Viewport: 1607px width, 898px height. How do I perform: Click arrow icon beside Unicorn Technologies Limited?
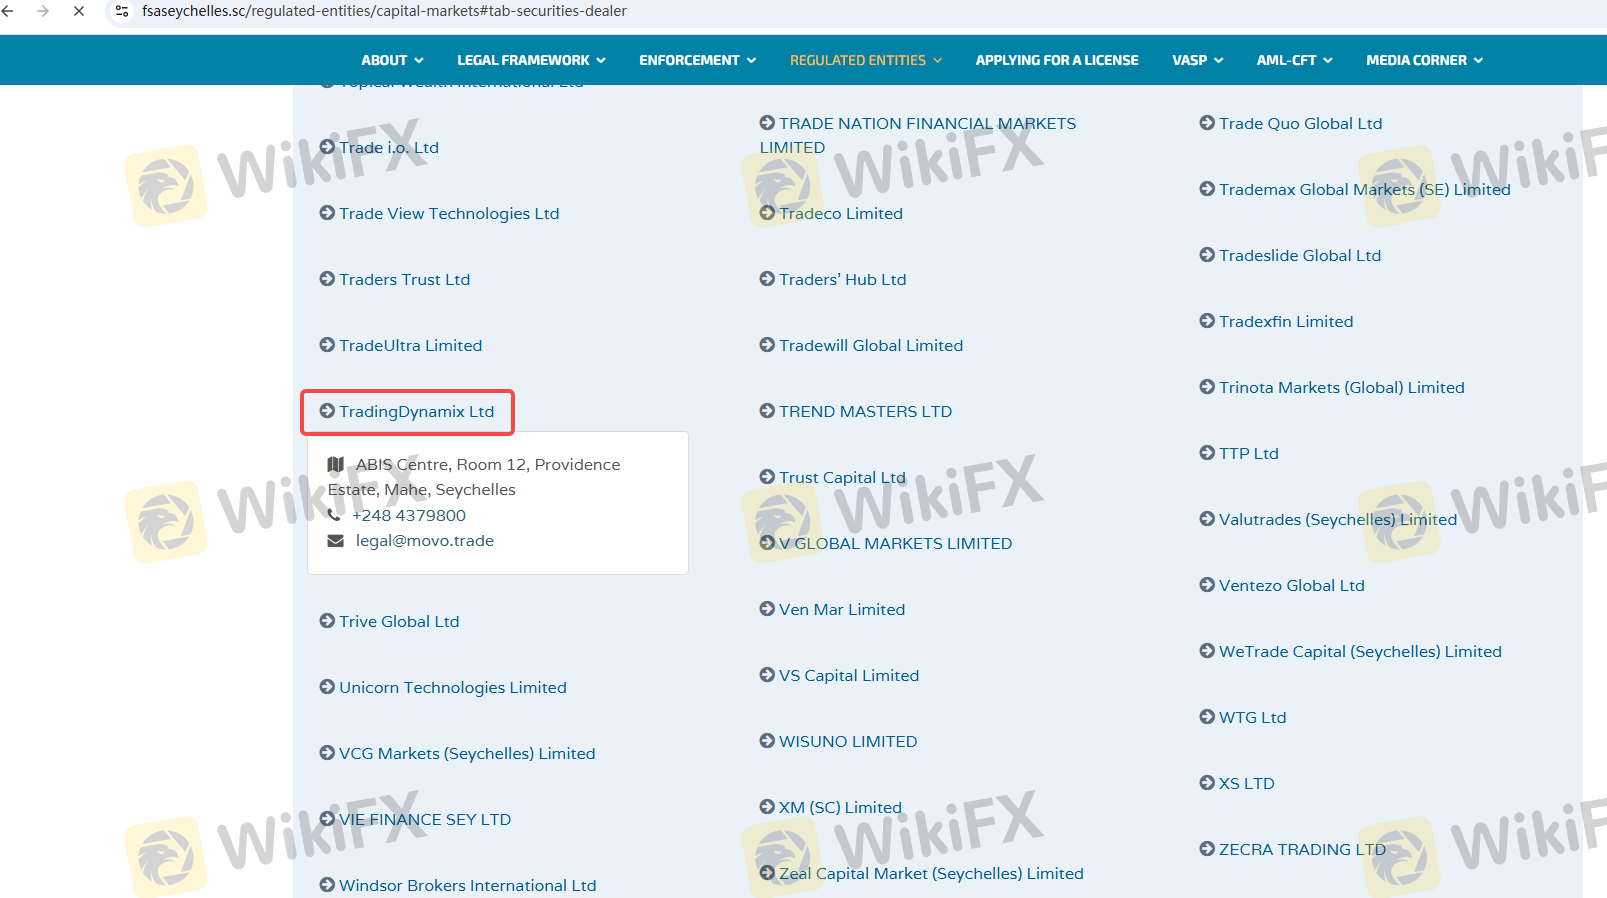[327, 687]
